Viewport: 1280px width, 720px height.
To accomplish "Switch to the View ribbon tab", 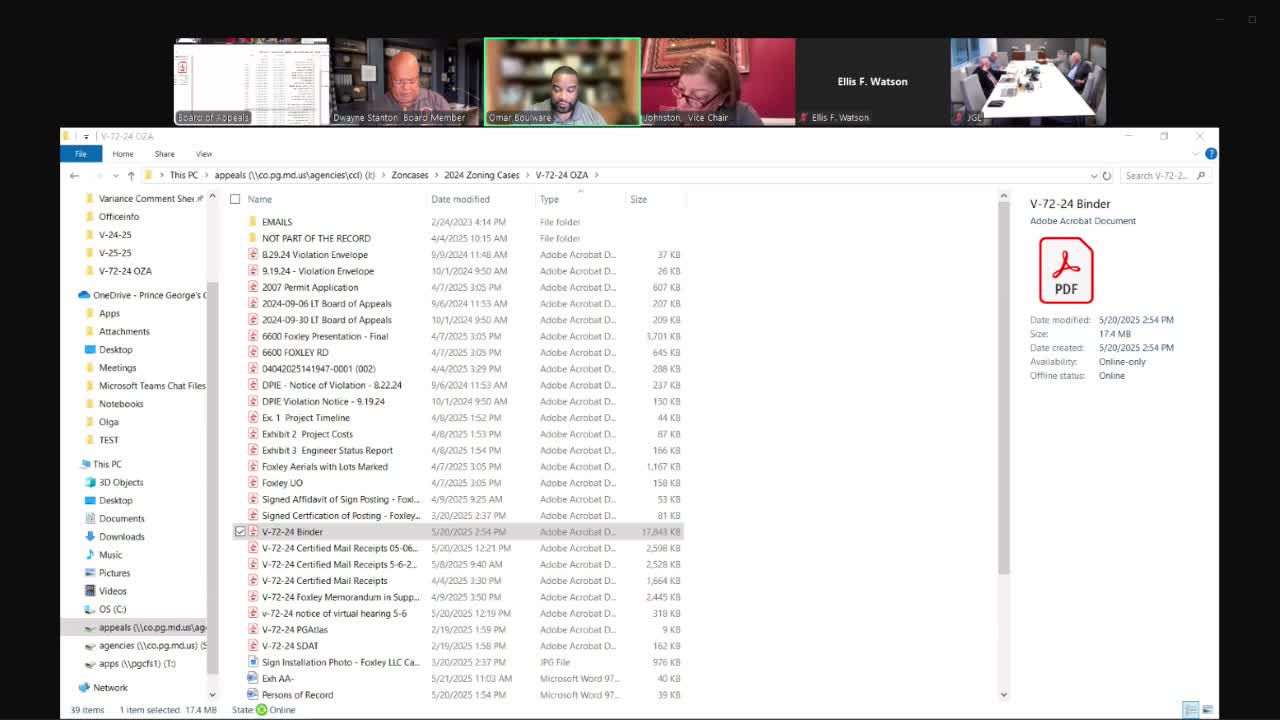I will click(x=203, y=154).
